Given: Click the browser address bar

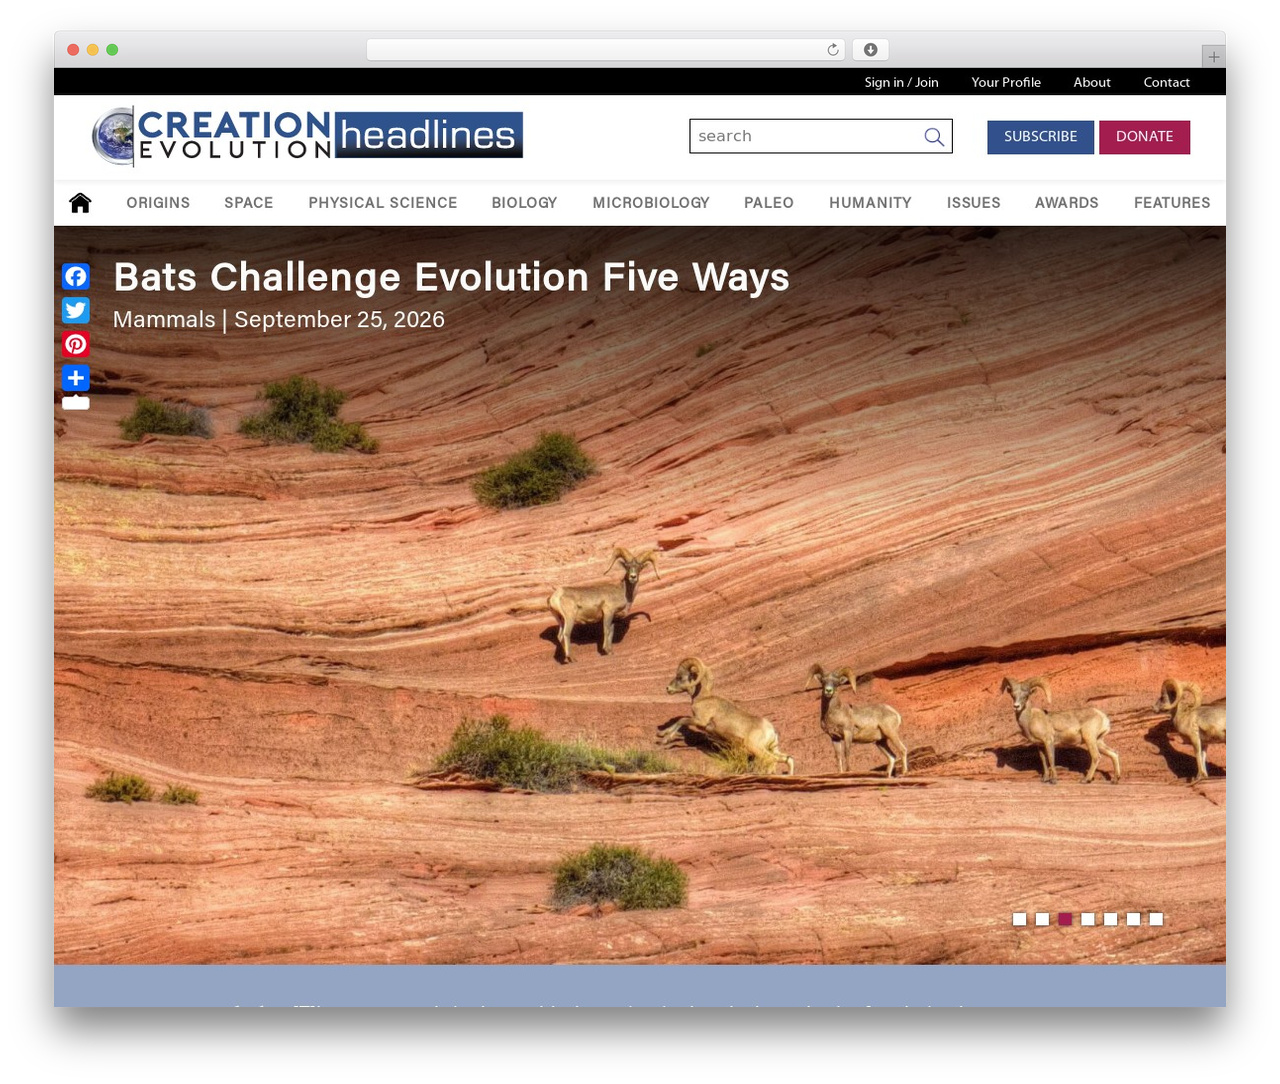Looking at the screenshot, I should 605,50.
